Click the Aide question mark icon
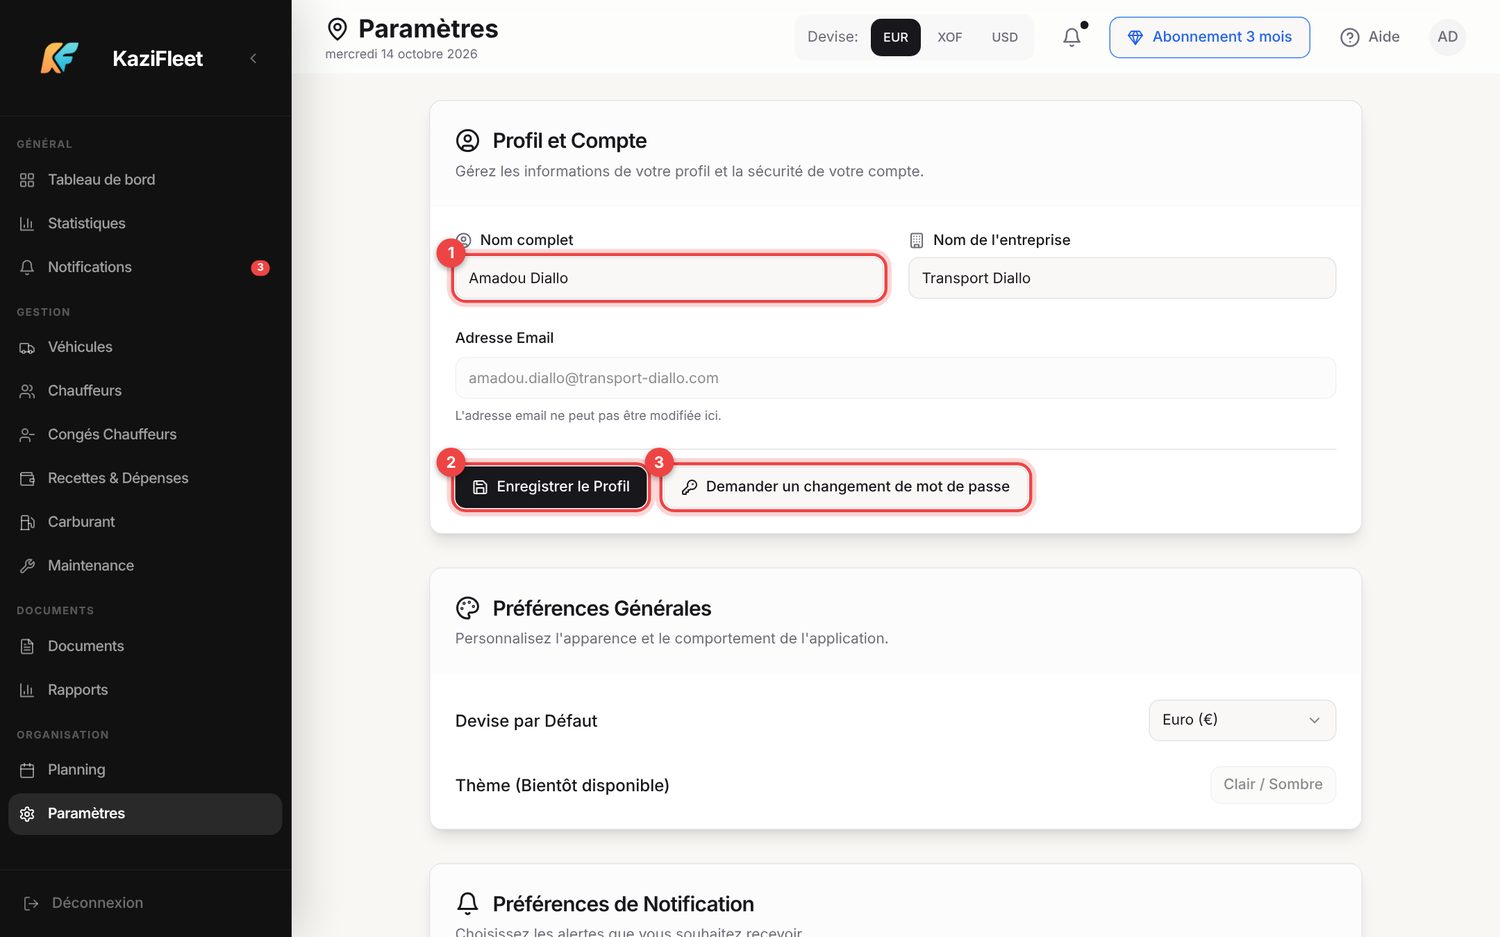This screenshot has width=1500, height=937. (1350, 37)
